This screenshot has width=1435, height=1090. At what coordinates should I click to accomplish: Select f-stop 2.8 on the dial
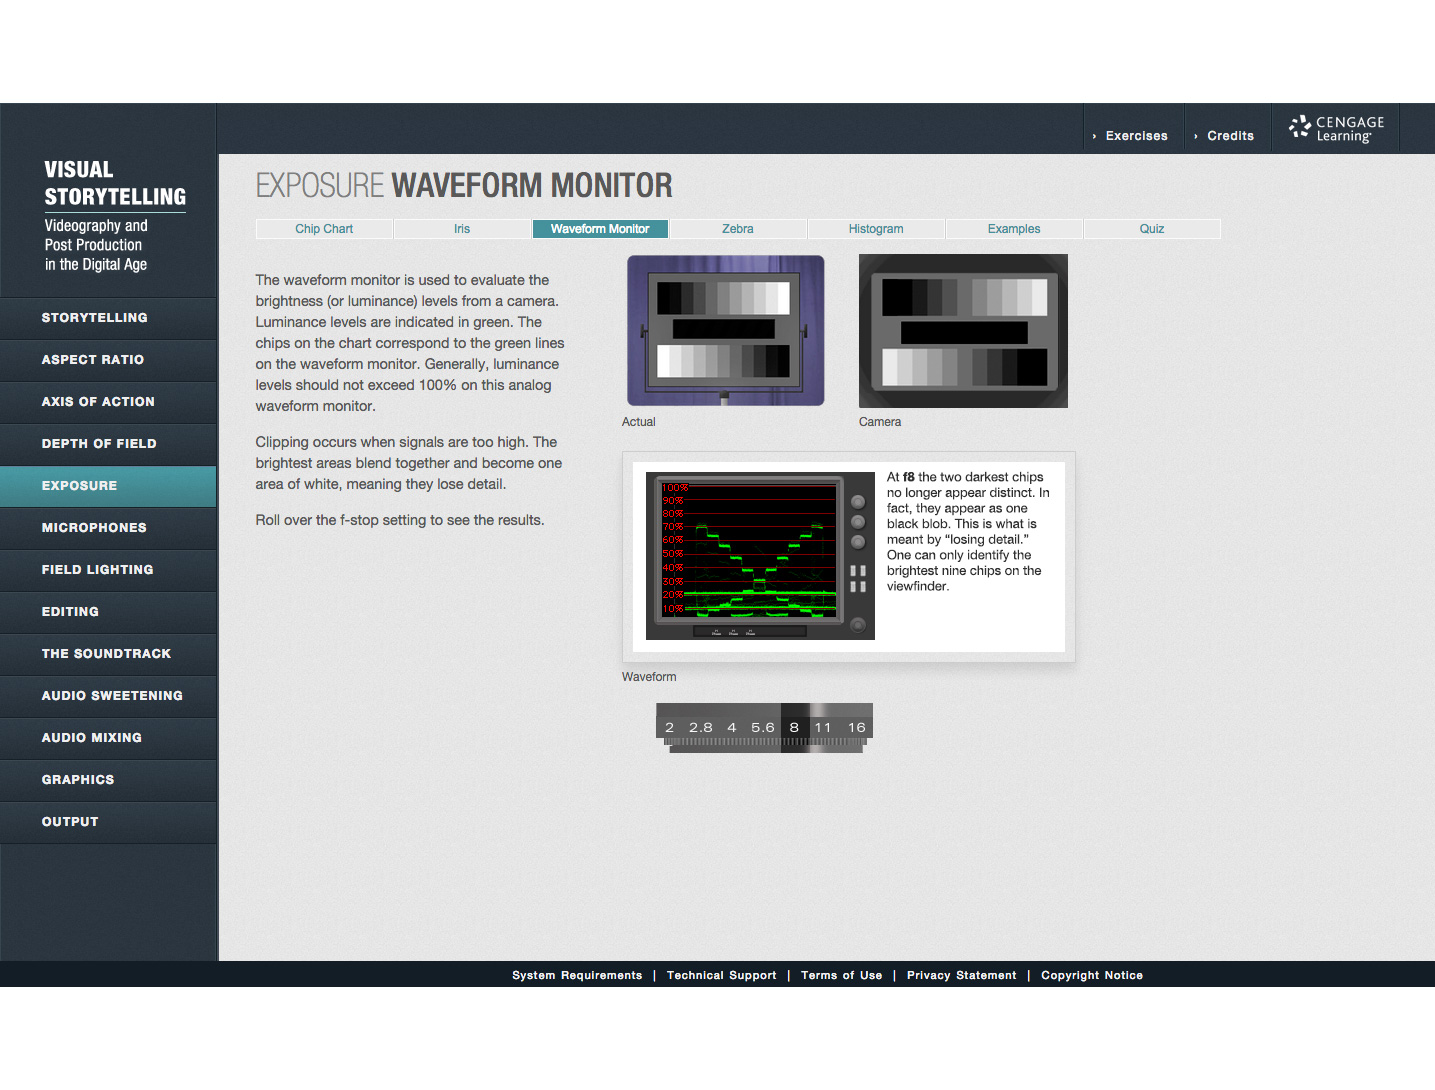pos(701,728)
